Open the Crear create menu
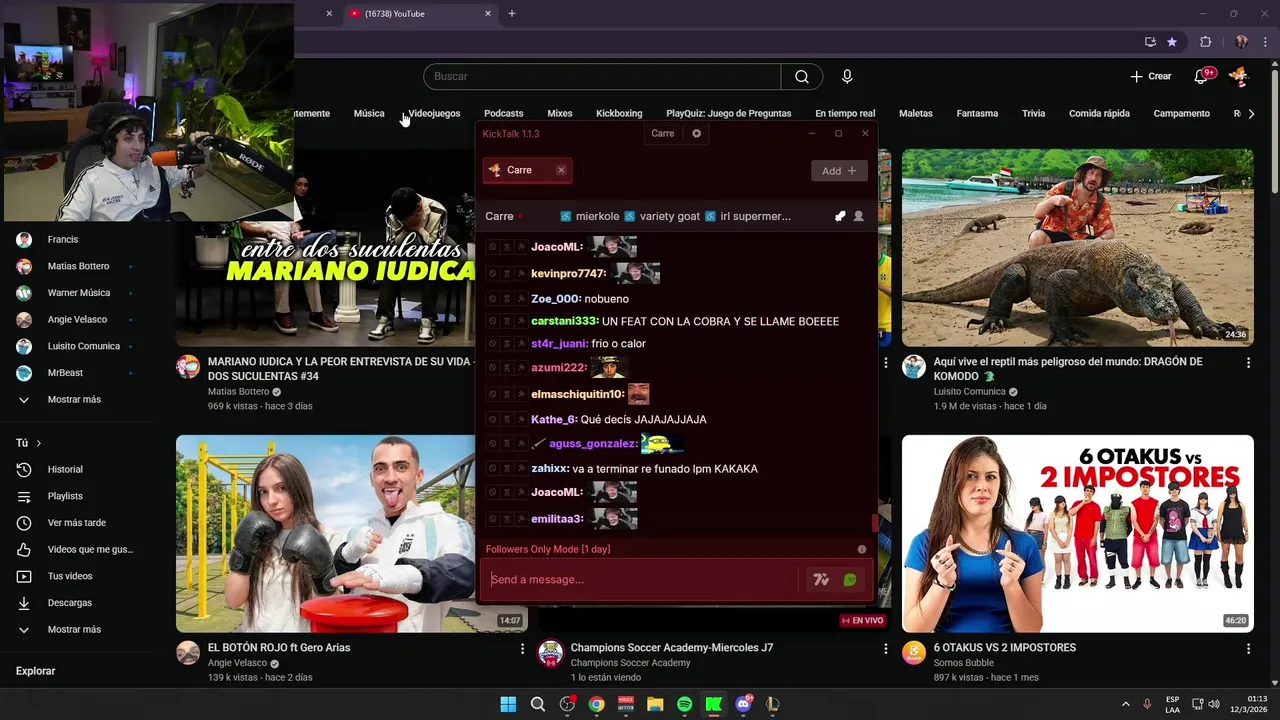This screenshot has height=720, width=1280. [1150, 77]
